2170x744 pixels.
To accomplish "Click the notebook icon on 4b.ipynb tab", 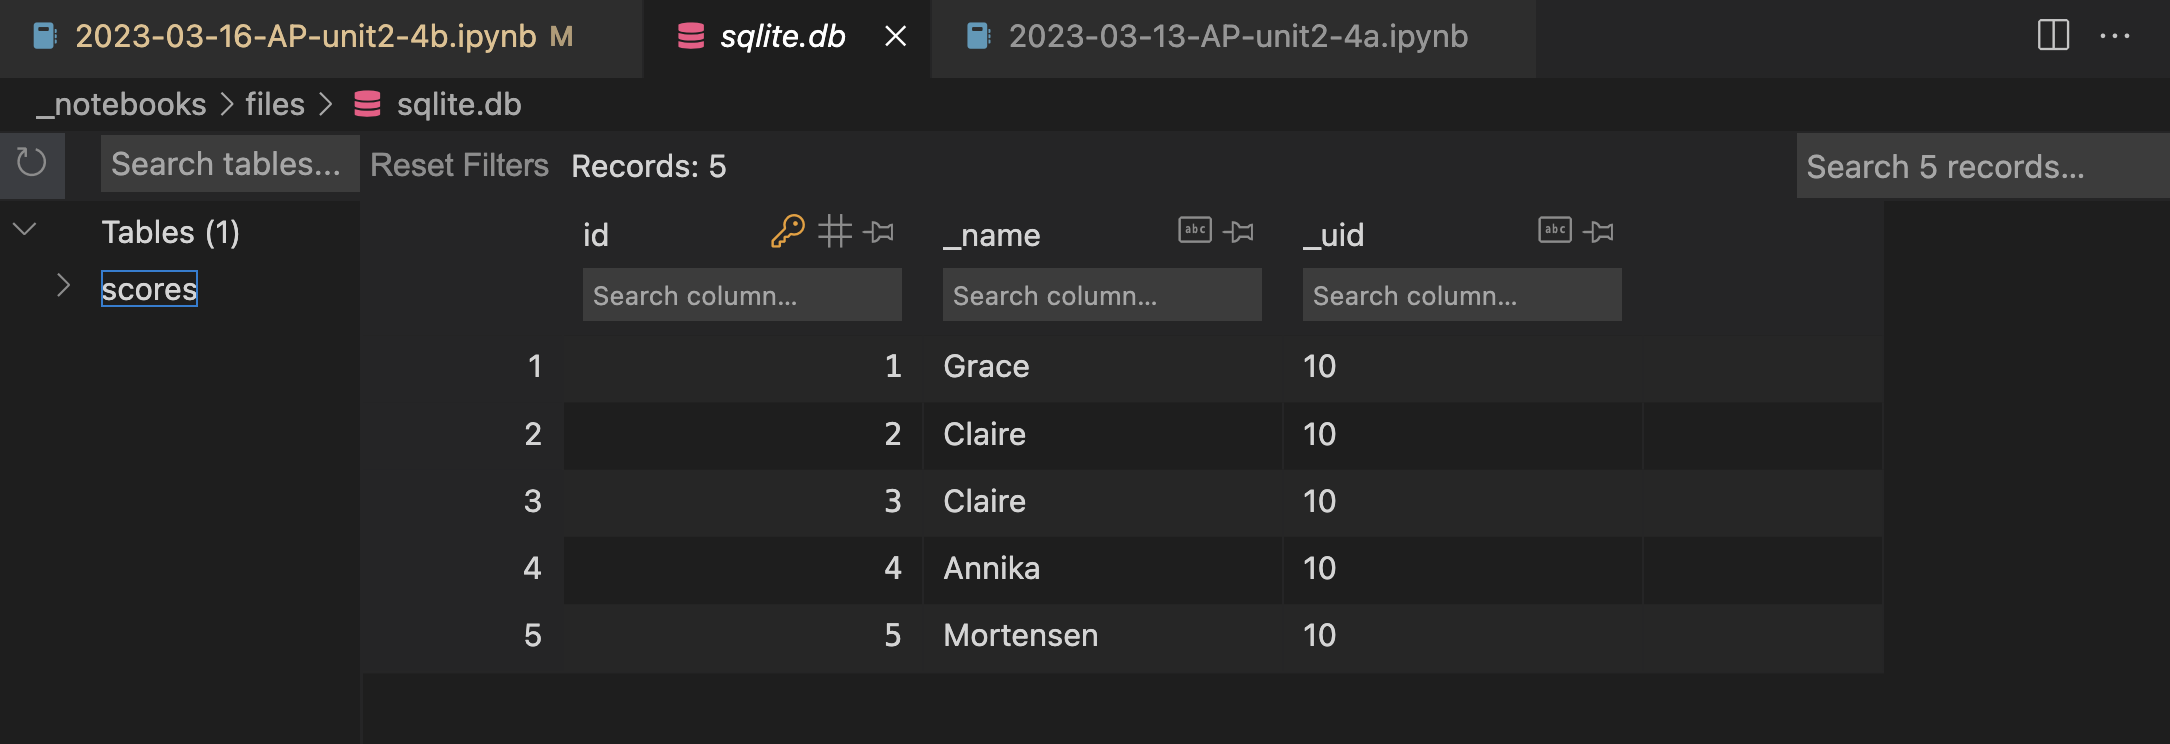I will coord(45,36).
